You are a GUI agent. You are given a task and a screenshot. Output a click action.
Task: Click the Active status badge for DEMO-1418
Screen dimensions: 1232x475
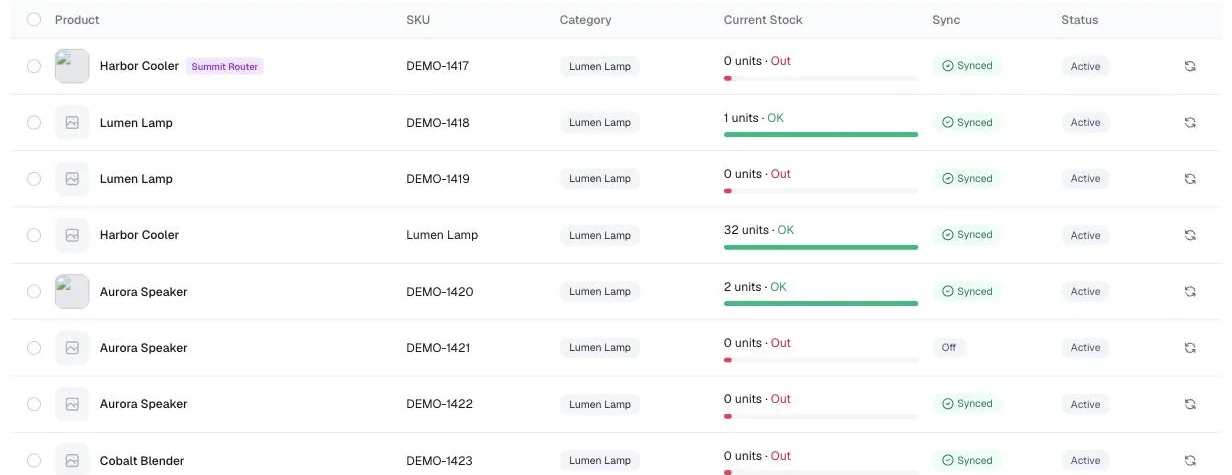pos(1085,122)
